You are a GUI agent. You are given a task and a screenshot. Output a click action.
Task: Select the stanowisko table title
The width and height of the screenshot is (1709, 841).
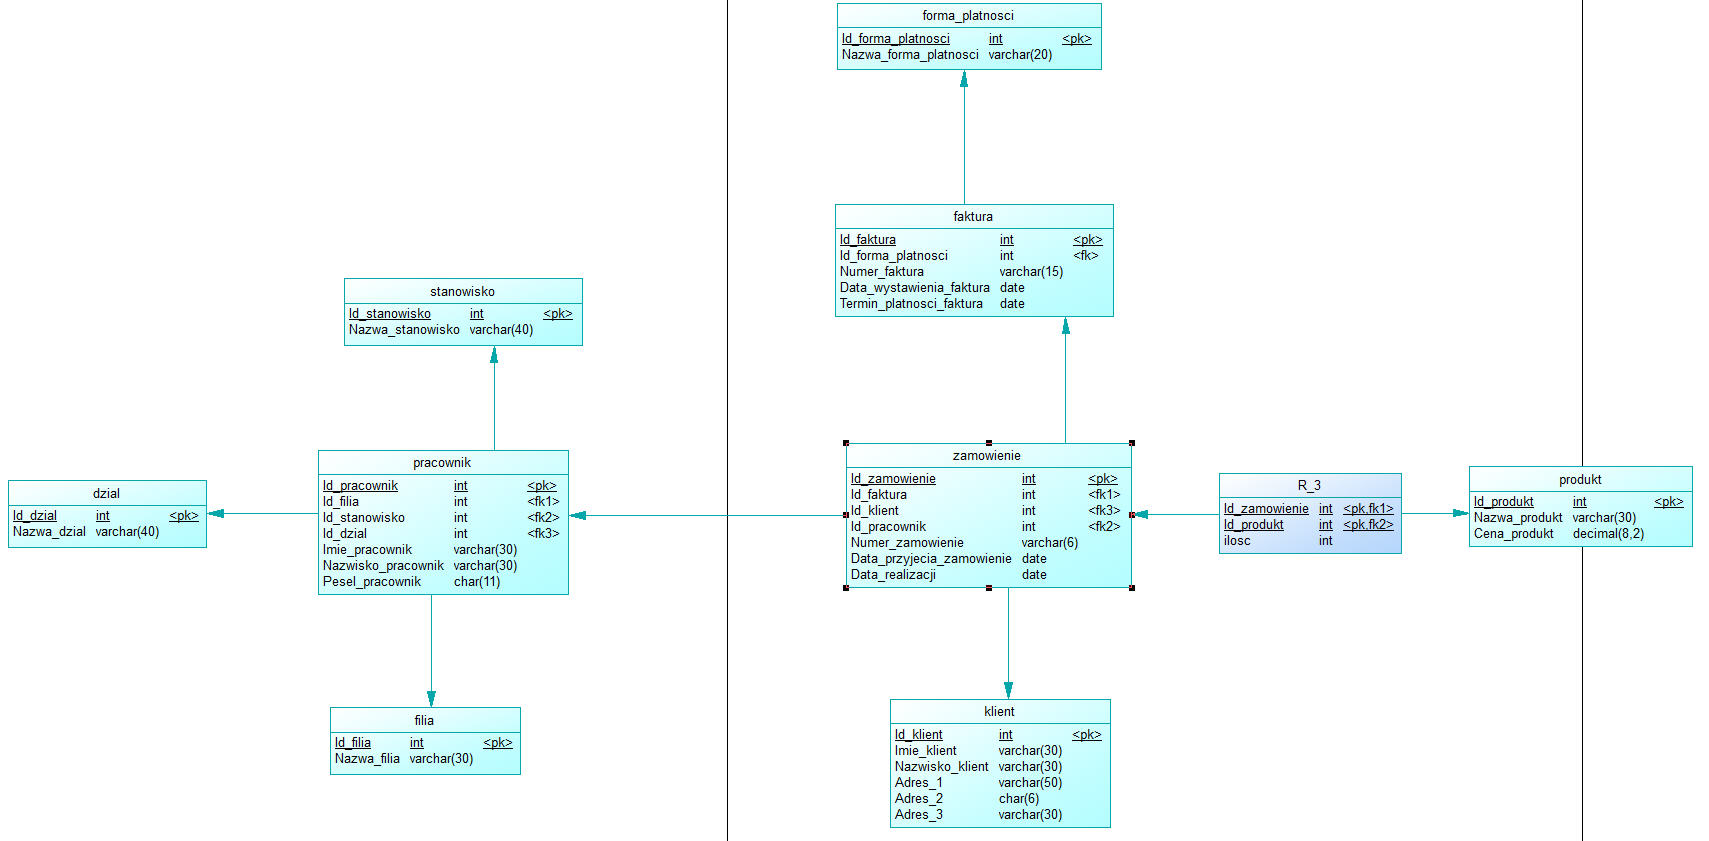(x=463, y=292)
